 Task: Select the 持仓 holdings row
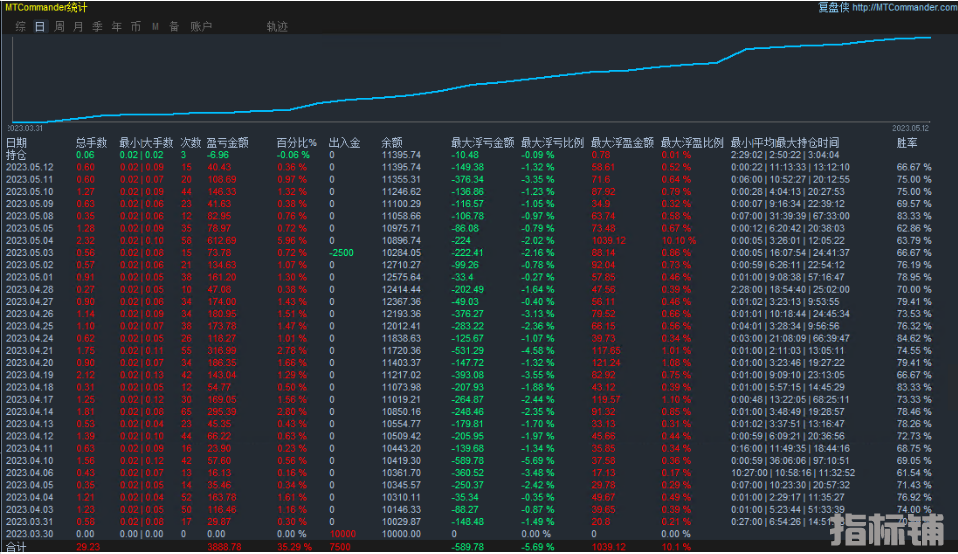pos(16,155)
